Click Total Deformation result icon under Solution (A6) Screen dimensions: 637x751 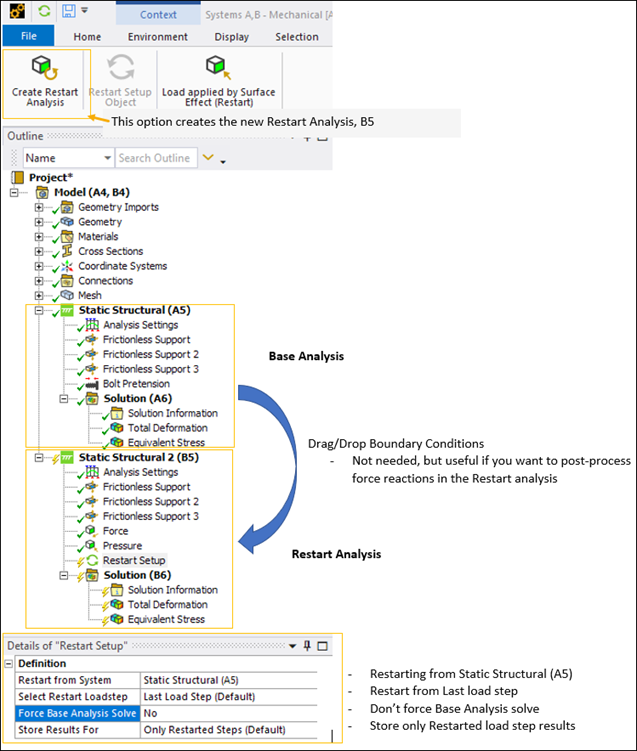pos(117,427)
